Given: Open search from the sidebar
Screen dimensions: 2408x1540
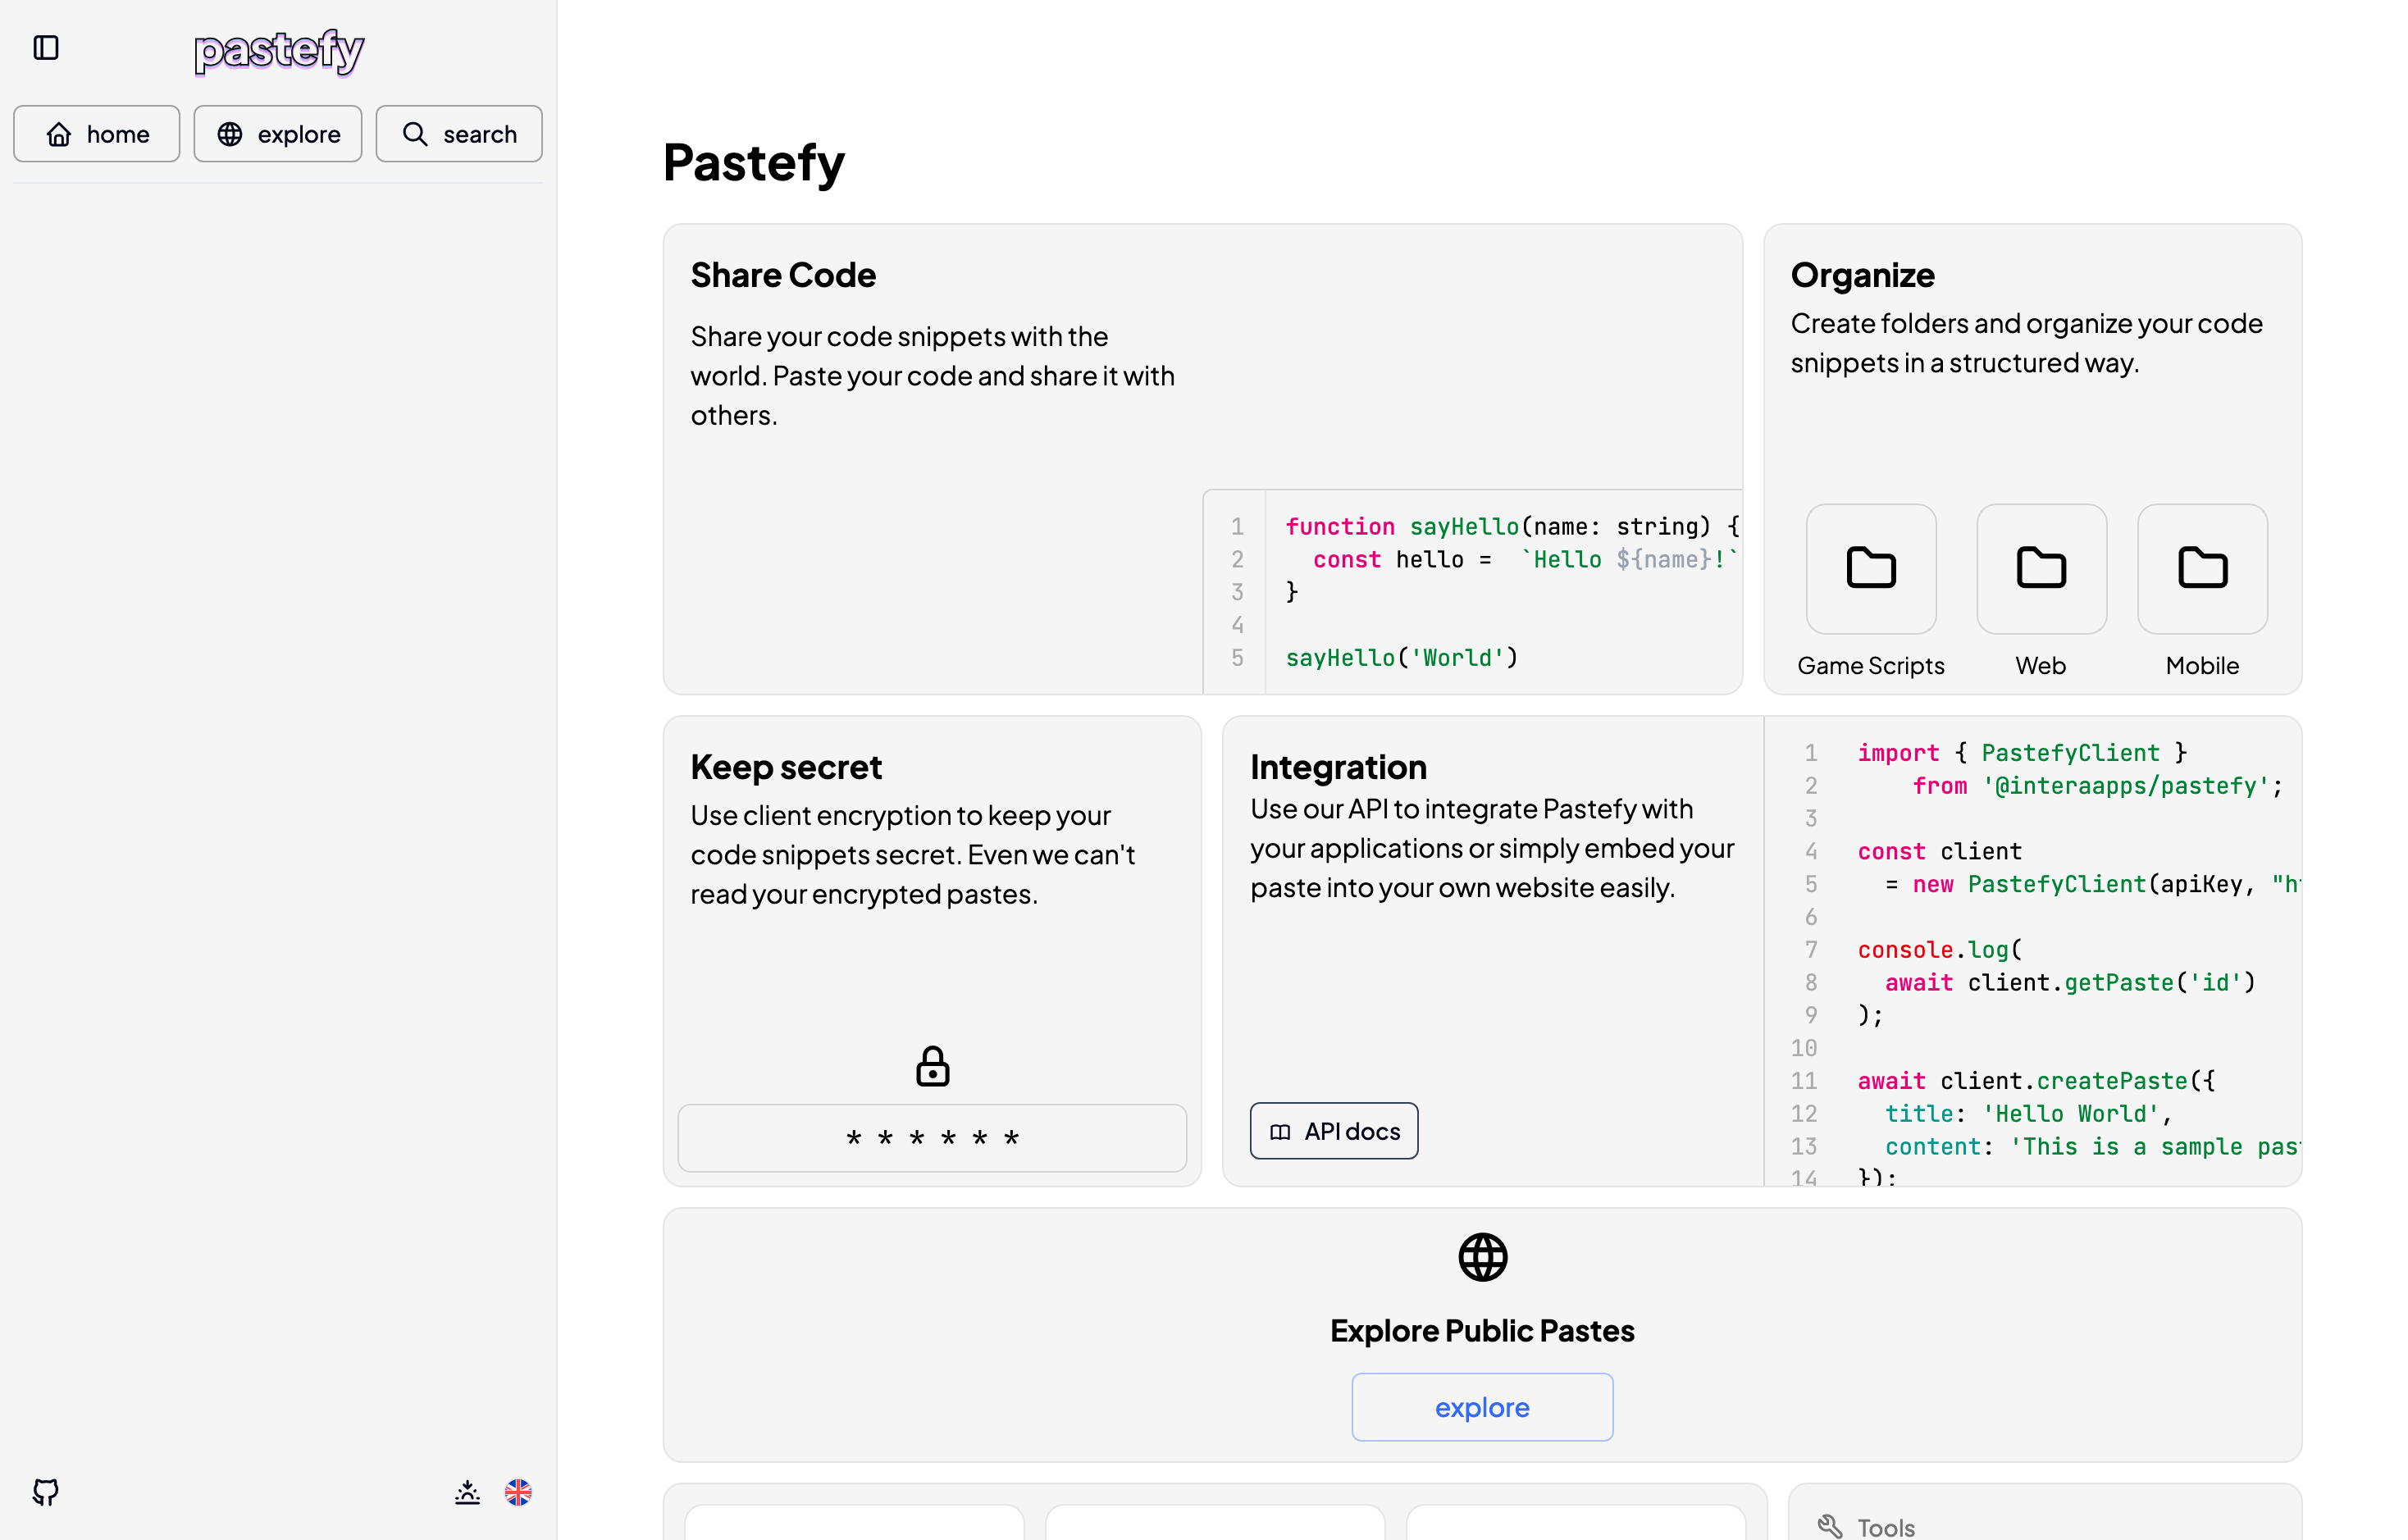Looking at the screenshot, I should pos(459,134).
